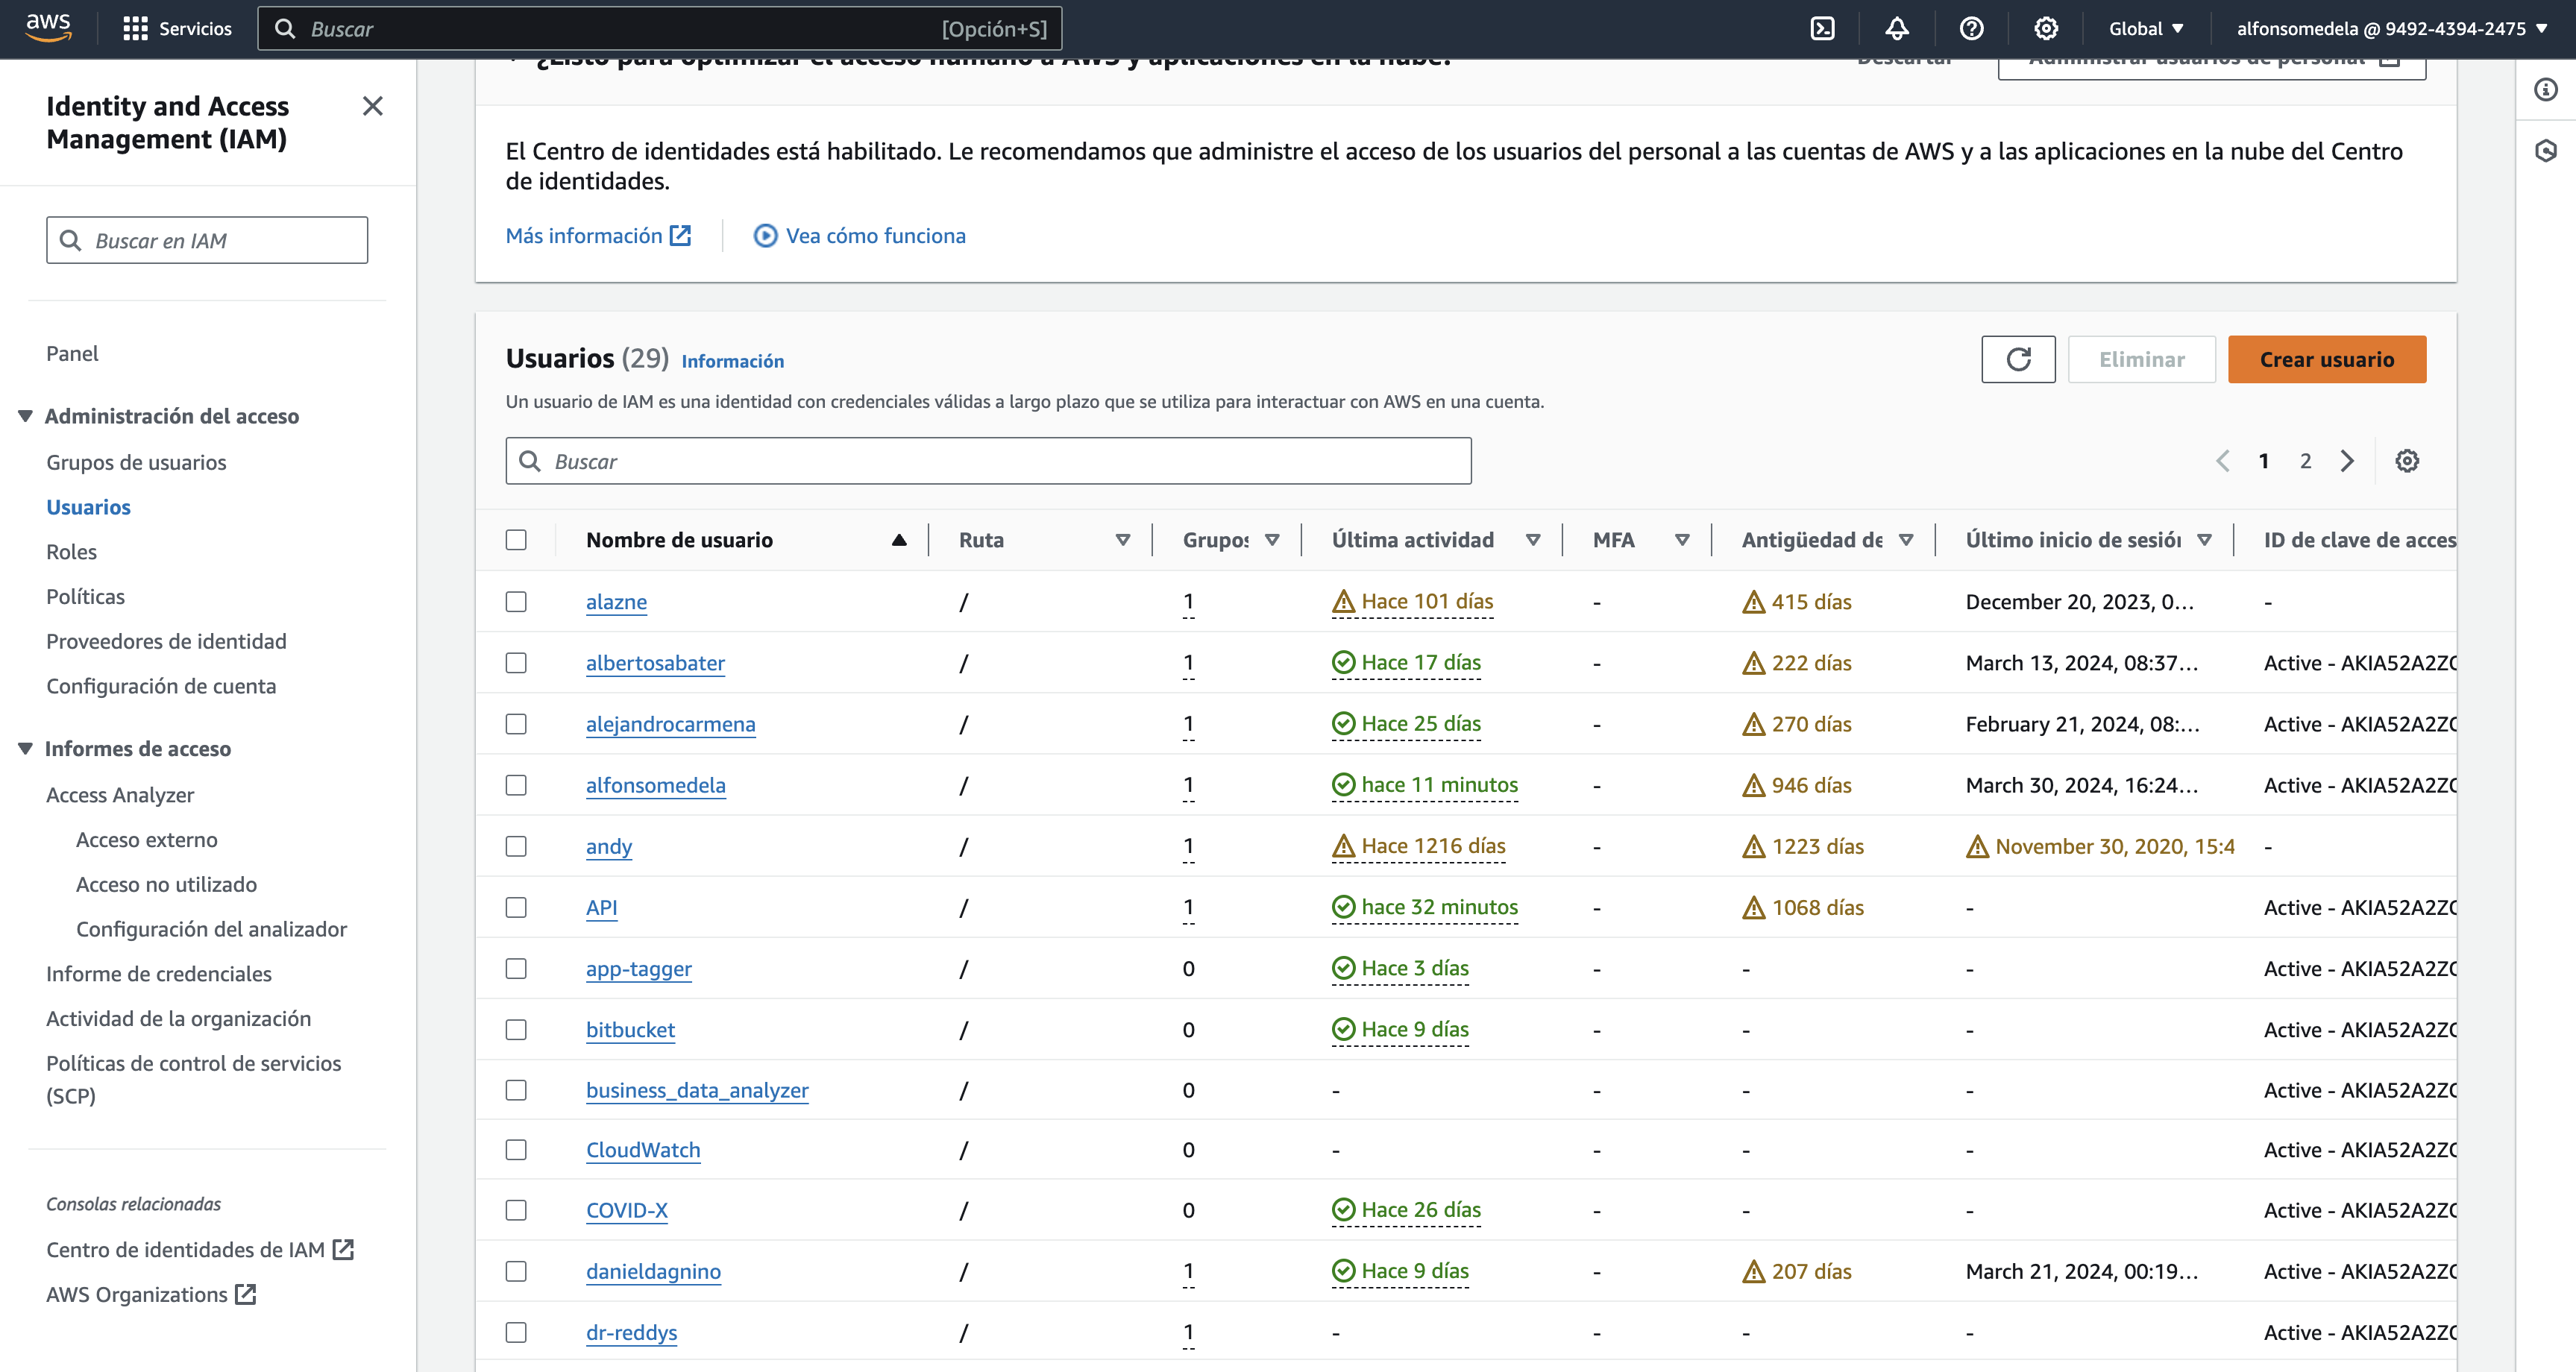2576x1372 pixels.
Task: Navigate to Roles
Action: click(x=71, y=552)
